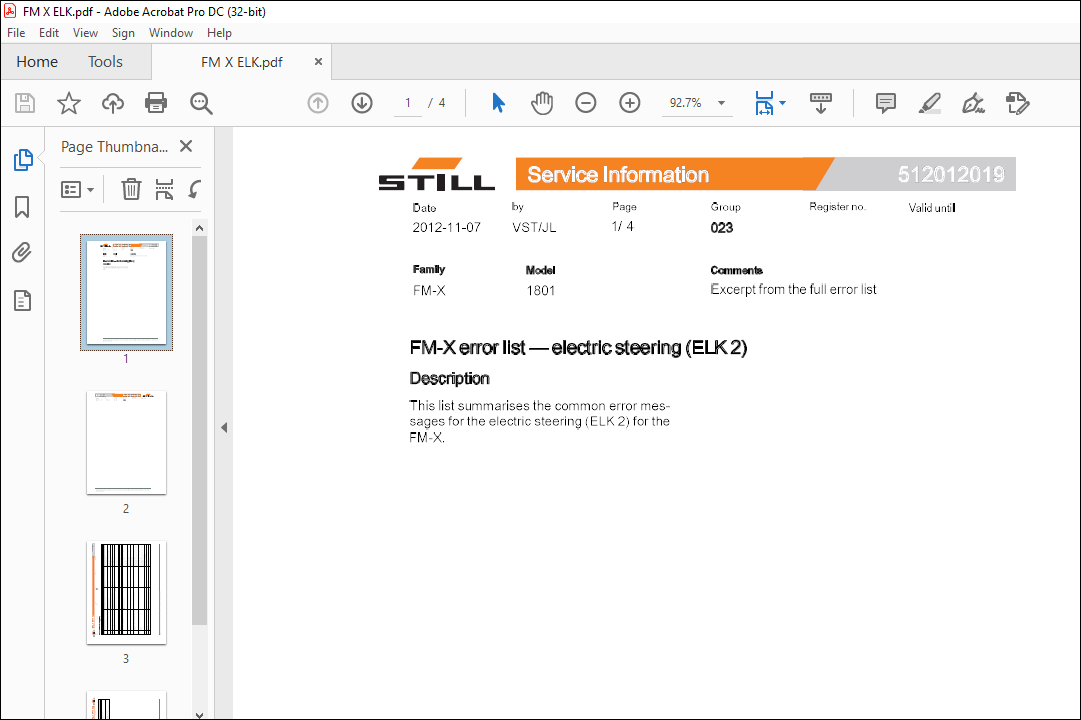Screen dimensions: 1081x720
Task: Add a comment with speech bubble icon
Action: click(x=885, y=103)
